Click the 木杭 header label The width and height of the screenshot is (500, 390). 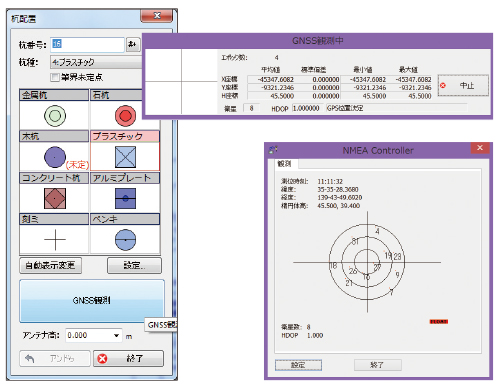click(x=54, y=136)
